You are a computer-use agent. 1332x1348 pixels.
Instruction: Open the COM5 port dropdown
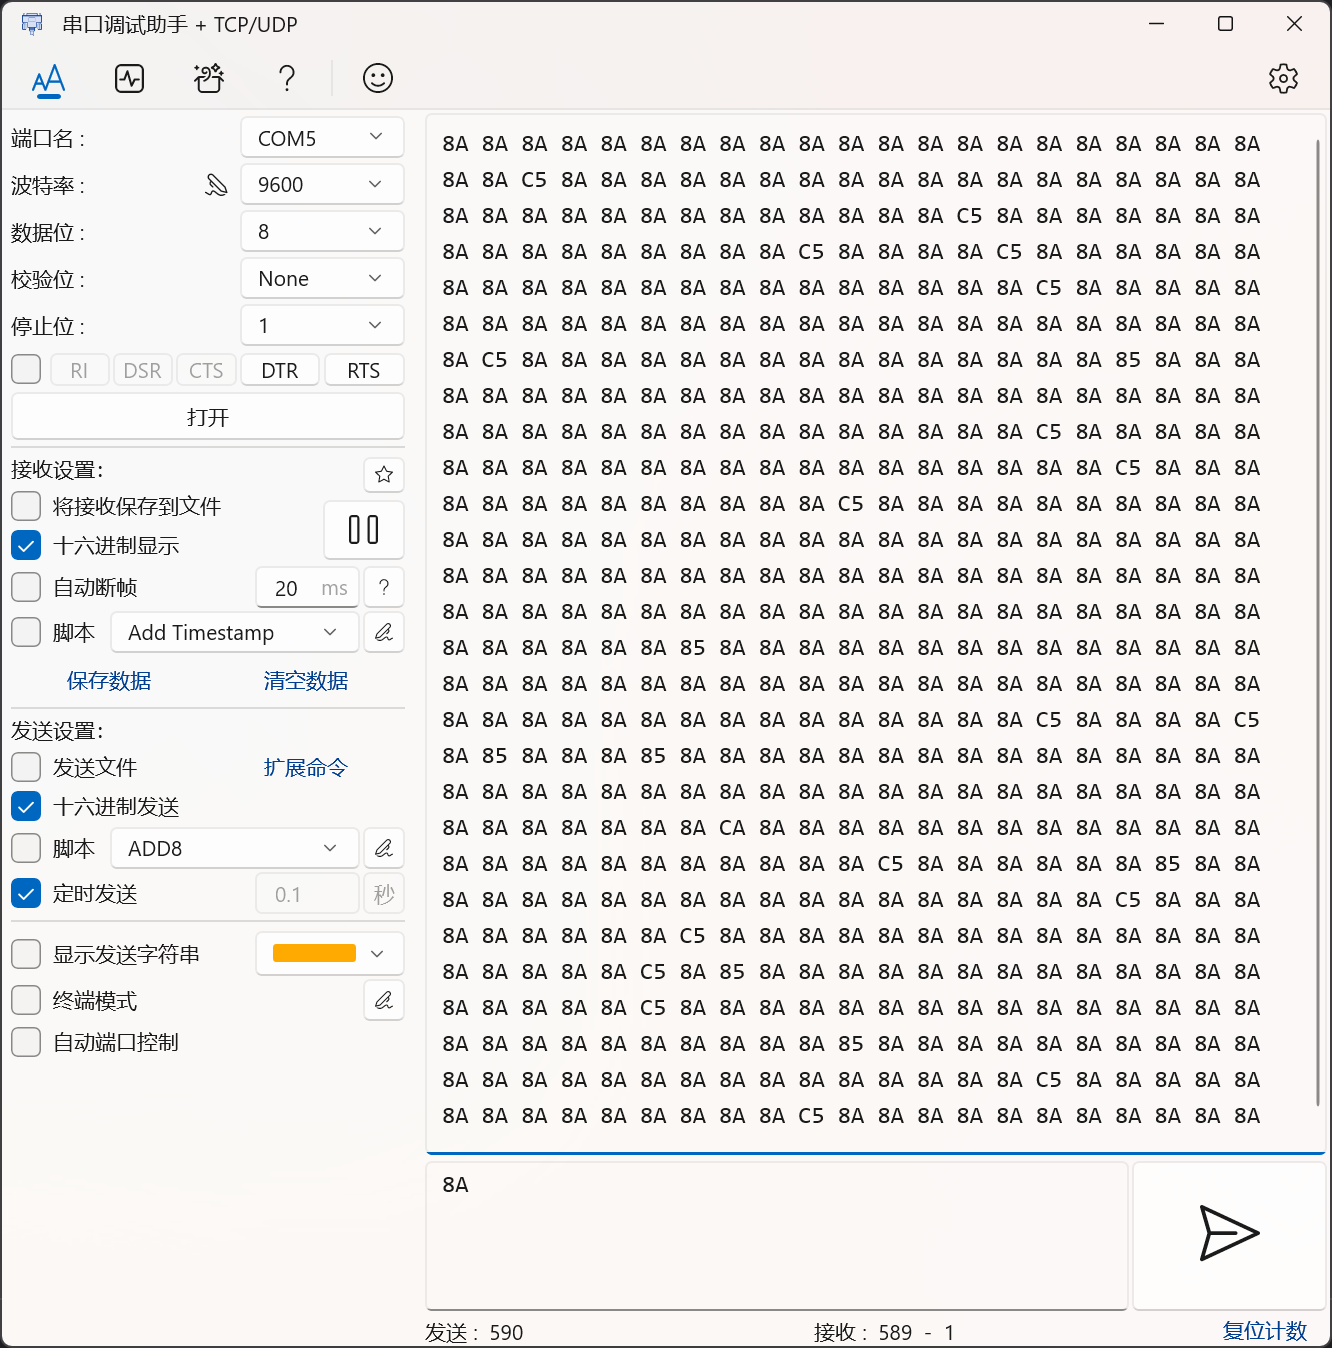321,137
